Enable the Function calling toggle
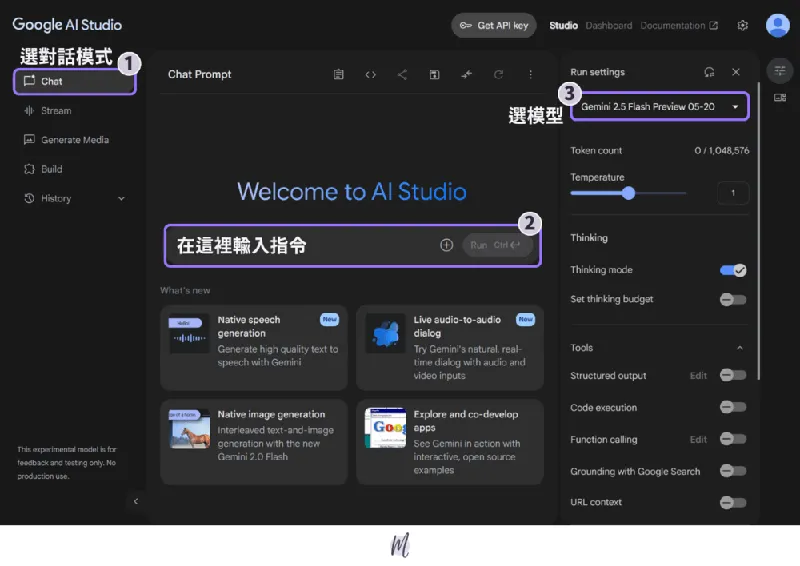This screenshot has height=566, width=800. click(733, 438)
